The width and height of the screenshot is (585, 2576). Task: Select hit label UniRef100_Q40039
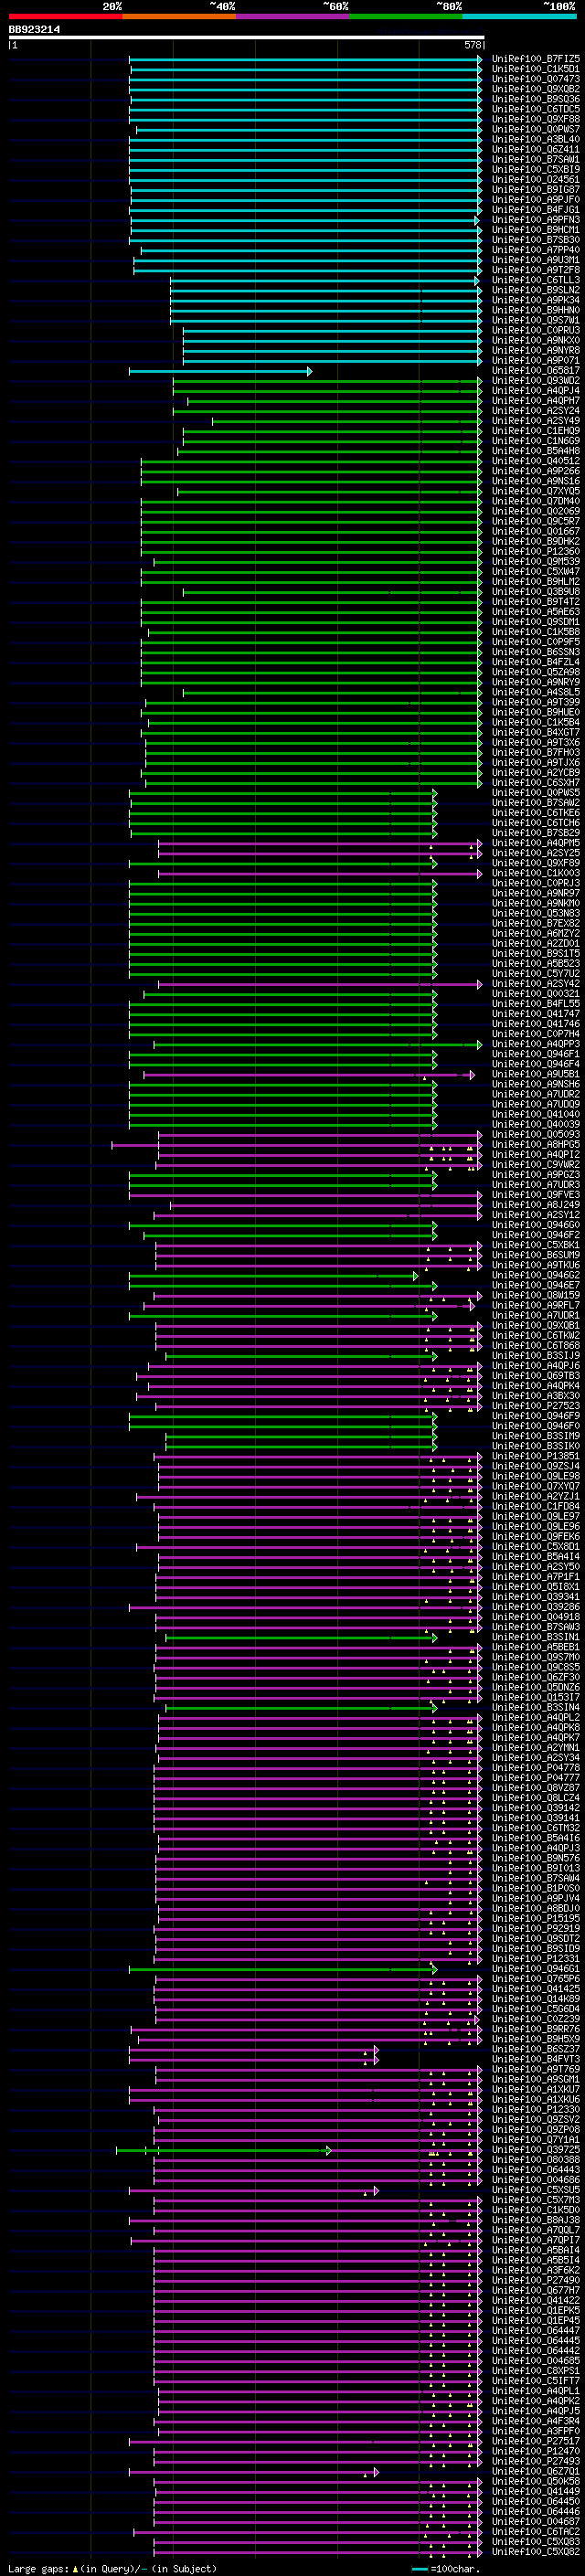coord(536,1125)
